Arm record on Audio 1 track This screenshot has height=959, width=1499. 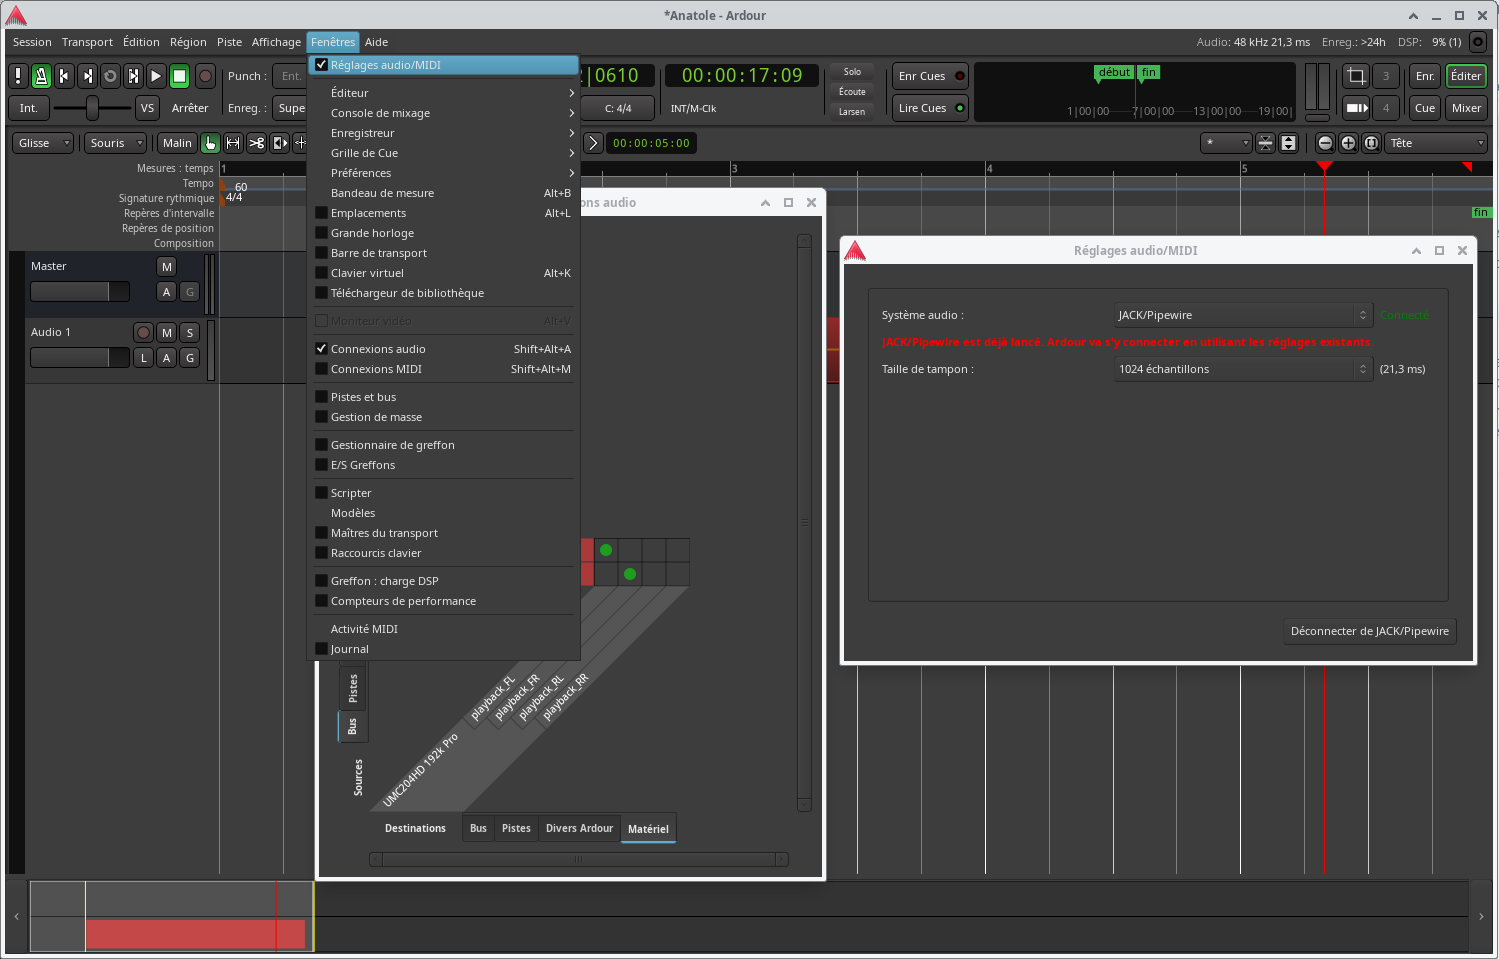click(x=143, y=332)
